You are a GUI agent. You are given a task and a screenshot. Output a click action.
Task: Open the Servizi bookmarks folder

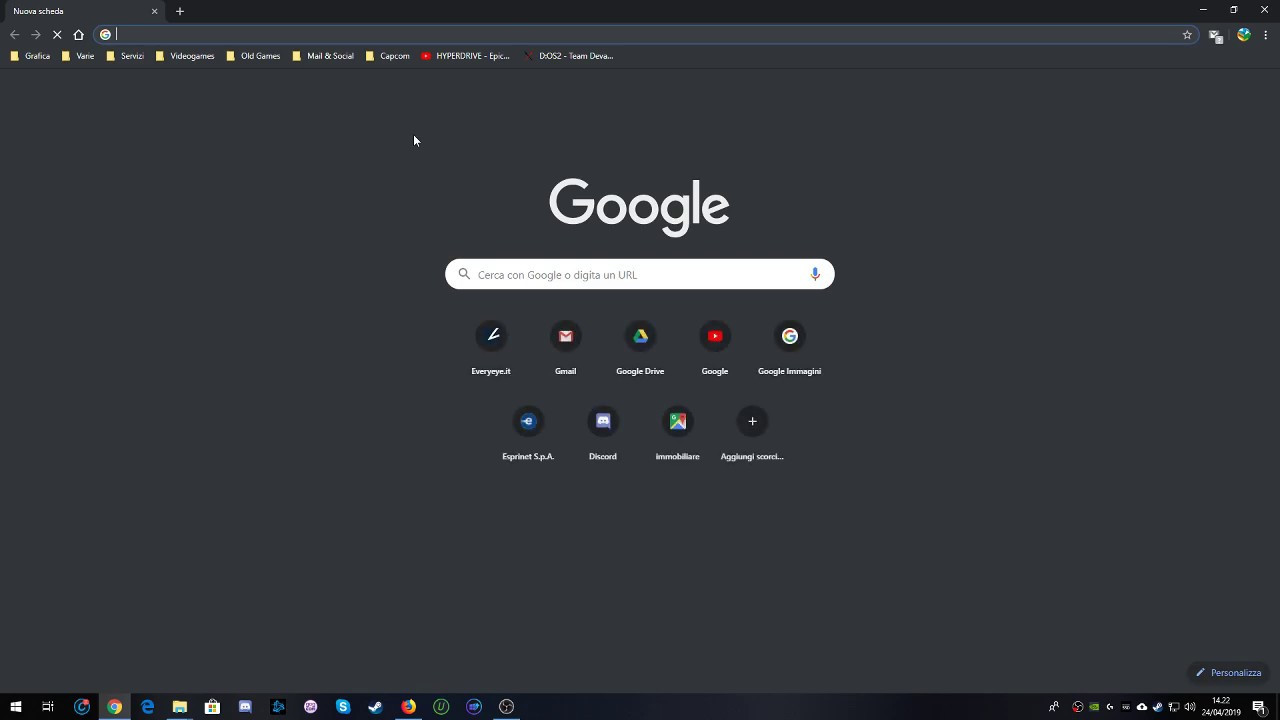125,56
